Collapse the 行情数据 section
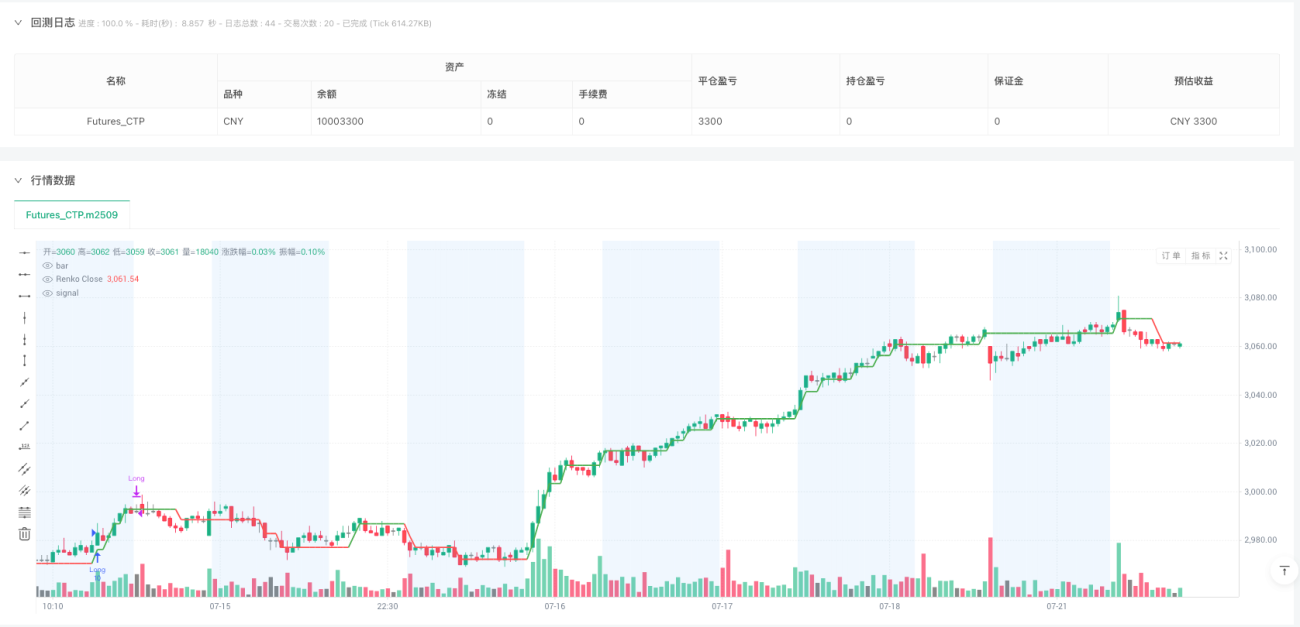 [17, 180]
